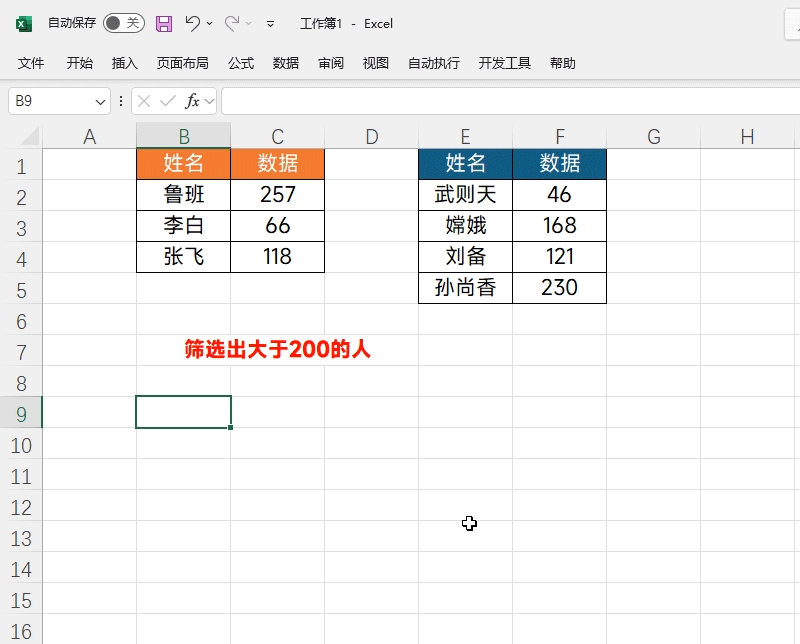Open the 文件 menu
This screenshot has height=644, width=800.
point(31,63)
